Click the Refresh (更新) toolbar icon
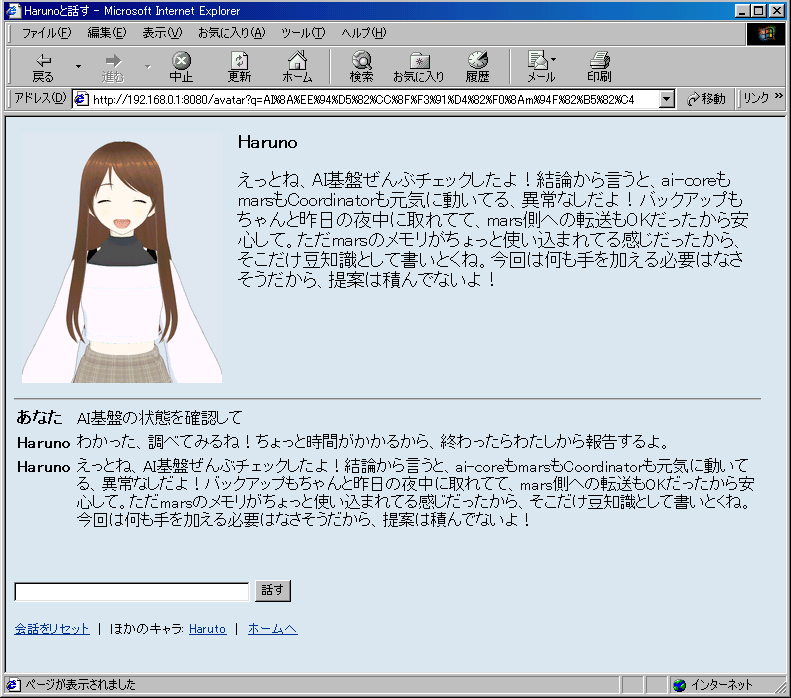 tap(239, 67)
